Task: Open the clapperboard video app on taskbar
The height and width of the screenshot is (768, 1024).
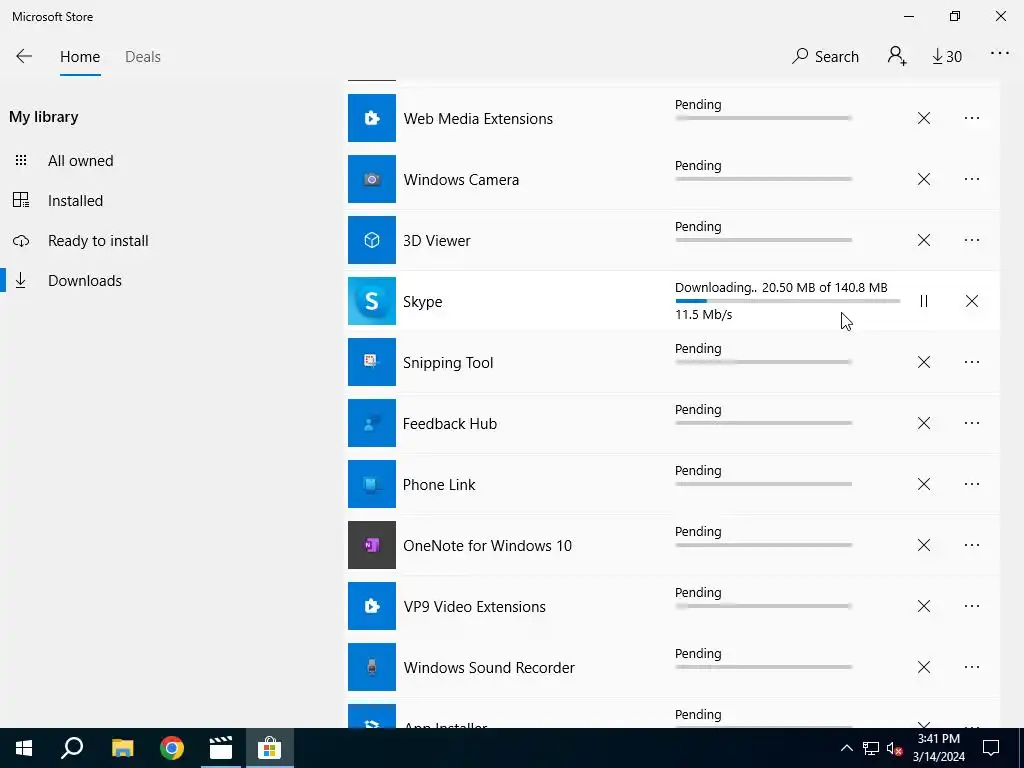Action: click(221, 748)
